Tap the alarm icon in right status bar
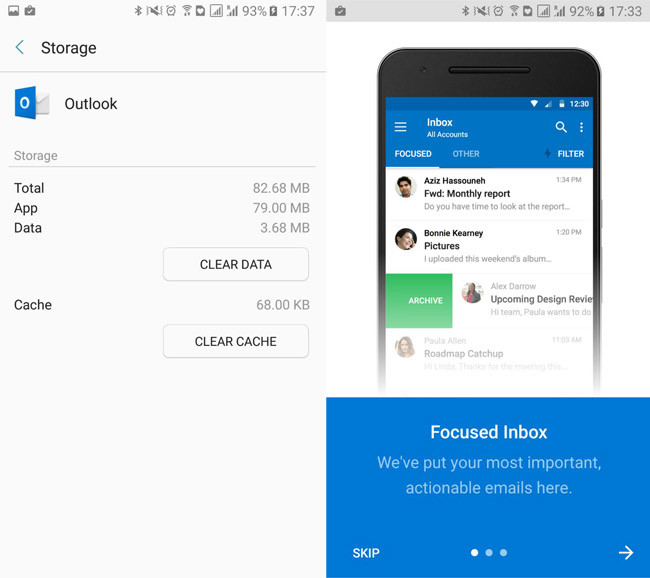Viewport: 650px width, 578px height. coord(498,11)
